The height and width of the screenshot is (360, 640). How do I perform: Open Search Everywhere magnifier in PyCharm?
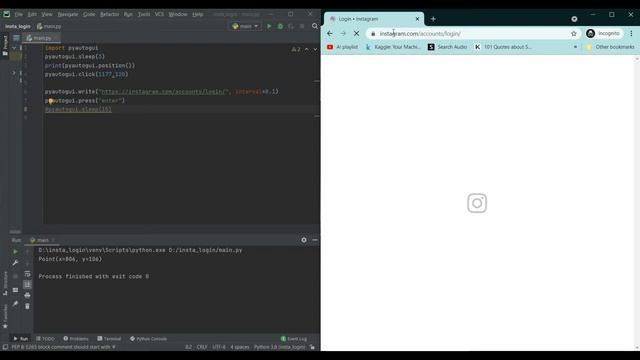(315, 26)
